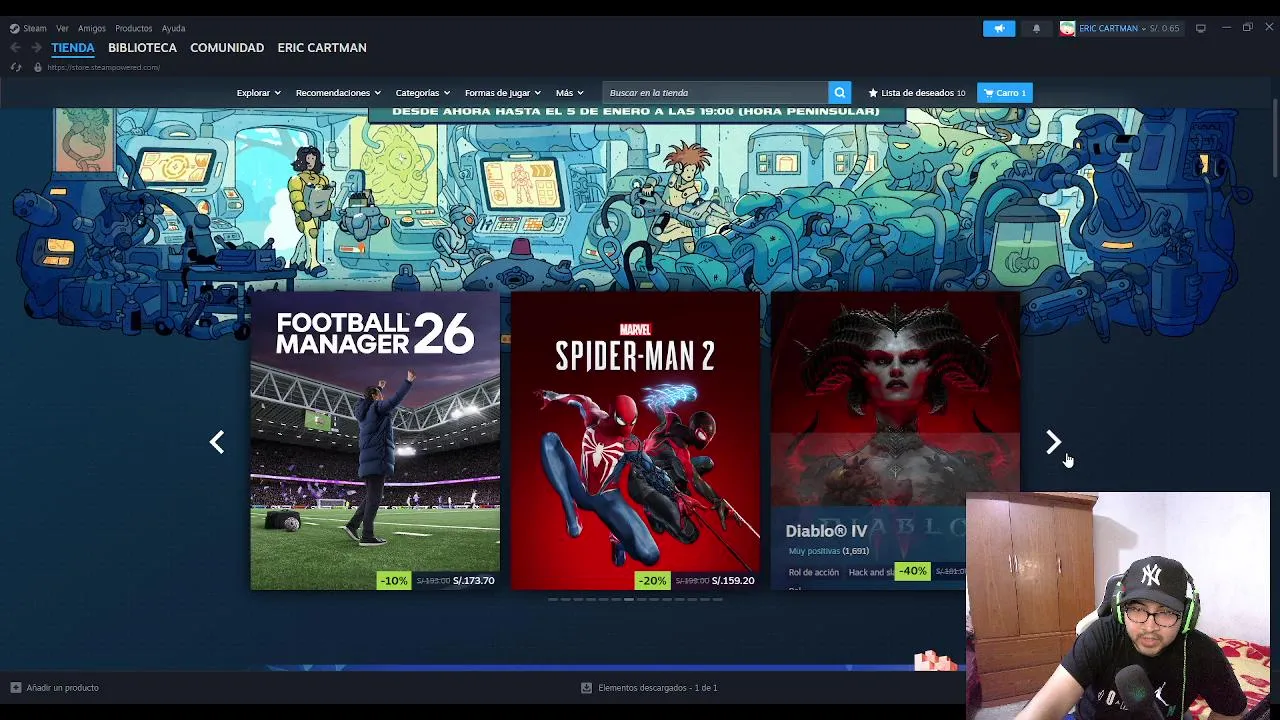Screen dimensions: 1280x720
Task: Click the downloads icon in the bottom bar
Action: click(x=586, y=688)
